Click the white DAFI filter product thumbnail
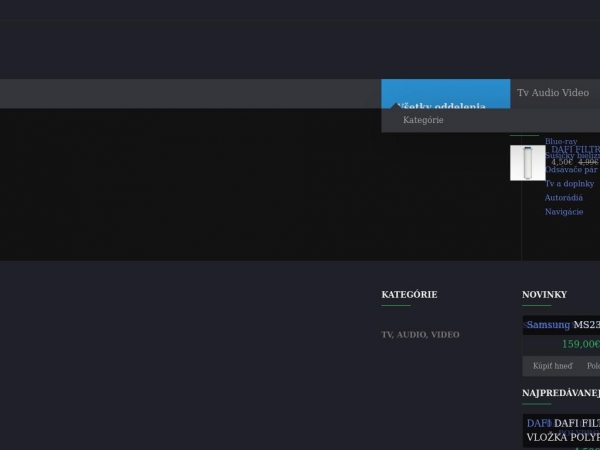Screen dimensions: 600x450 click(x=527, y=163)
